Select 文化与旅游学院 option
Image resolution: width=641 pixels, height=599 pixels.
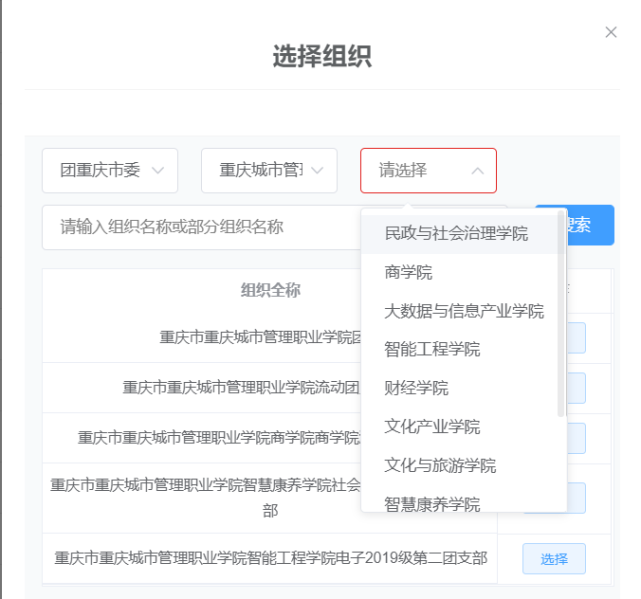tap(459, 466)
